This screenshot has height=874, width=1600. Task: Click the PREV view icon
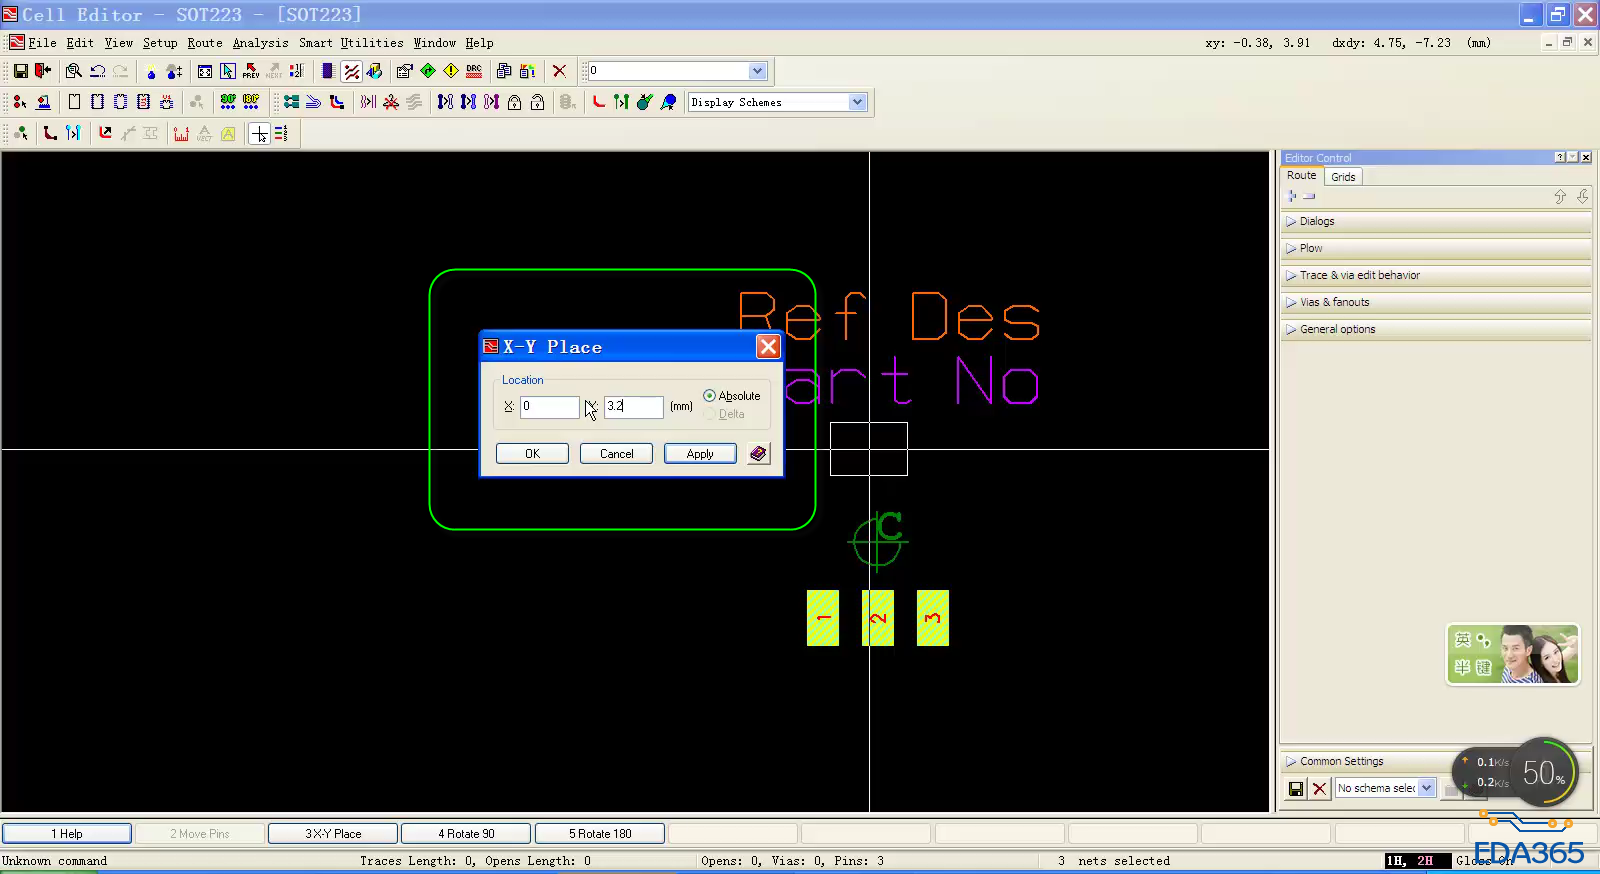tap(251, 71)
